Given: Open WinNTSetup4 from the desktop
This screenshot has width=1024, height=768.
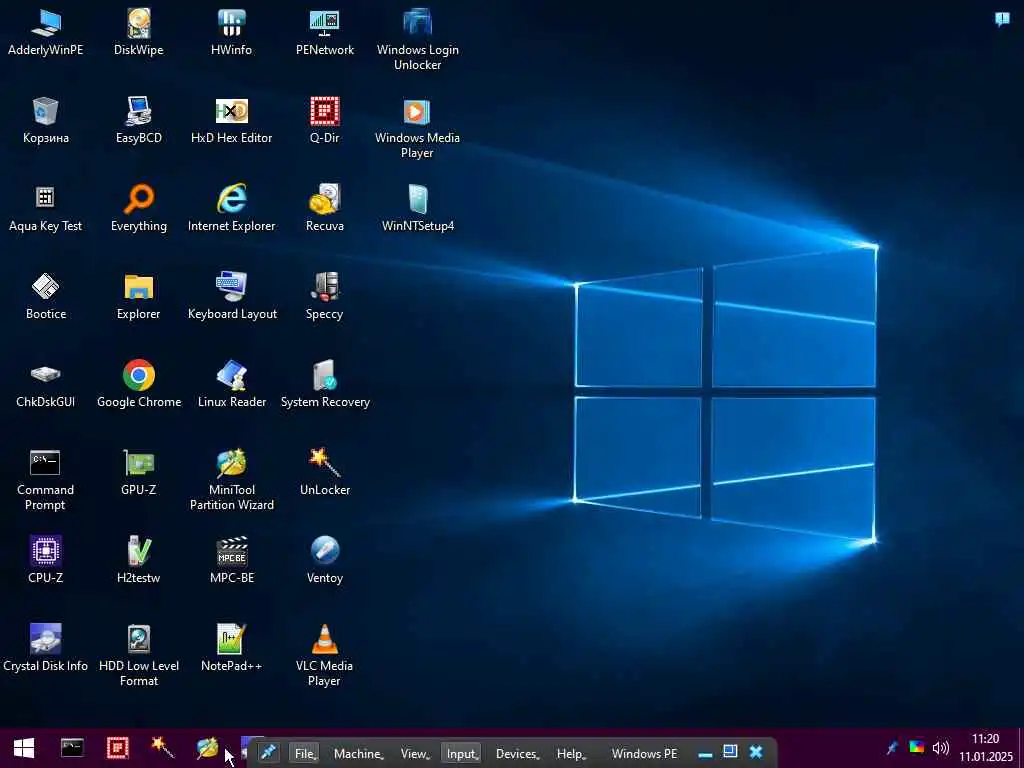Looking at the screenshot, I should pos(417,209).
